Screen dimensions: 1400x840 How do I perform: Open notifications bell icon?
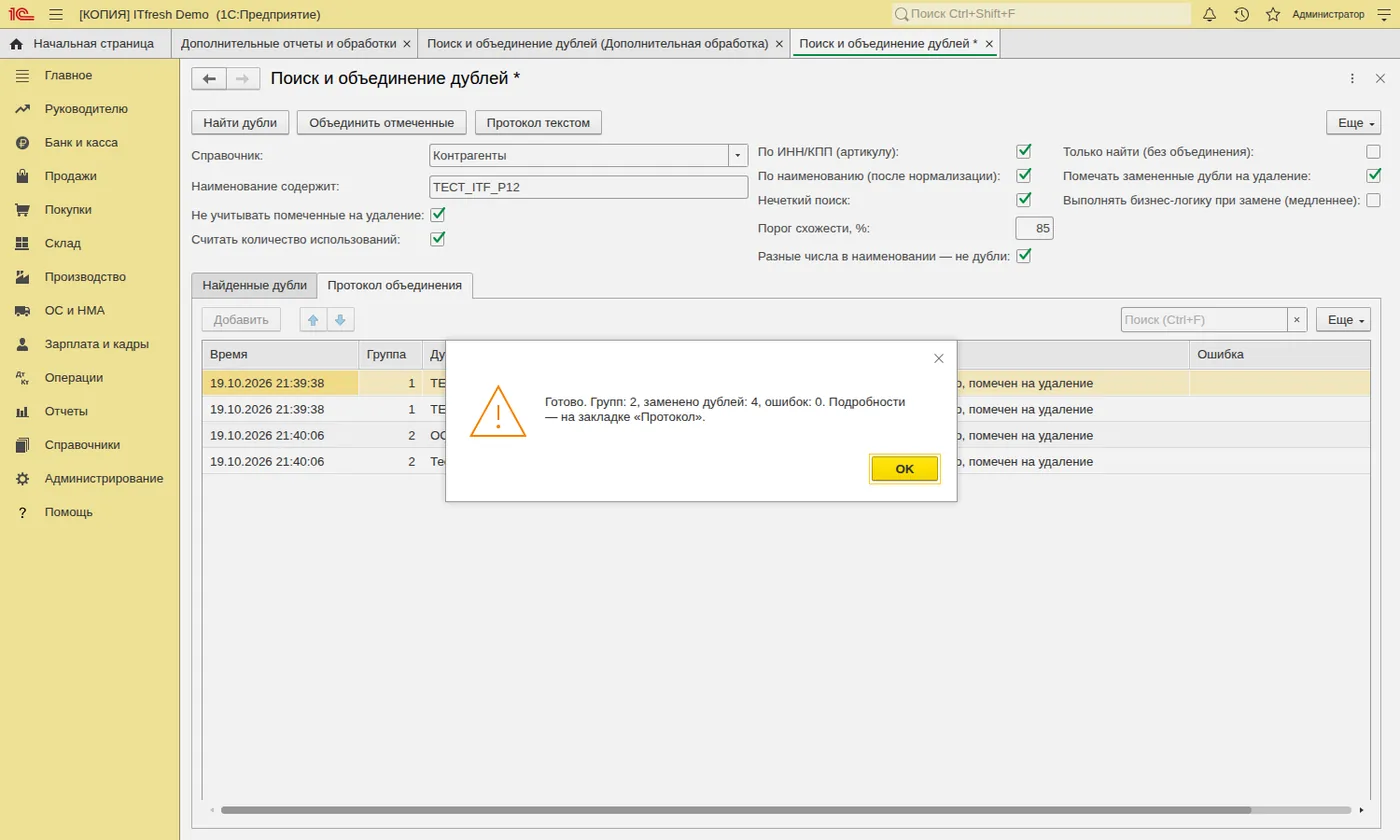coord(1209,14)
